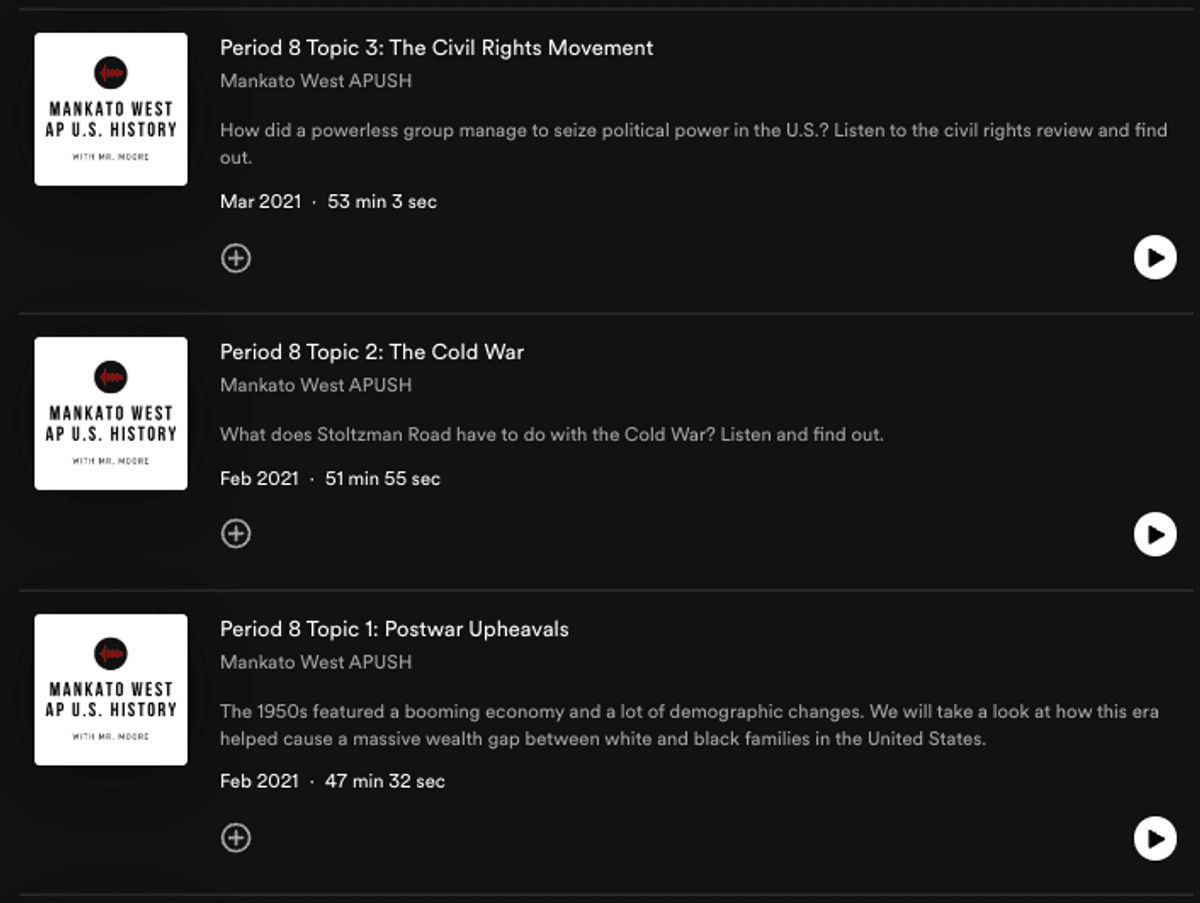Open 'Period 8 Topic 2: The Cold War' title
This screenshot has height=903, width=1200.
click(x=372, y=352)
